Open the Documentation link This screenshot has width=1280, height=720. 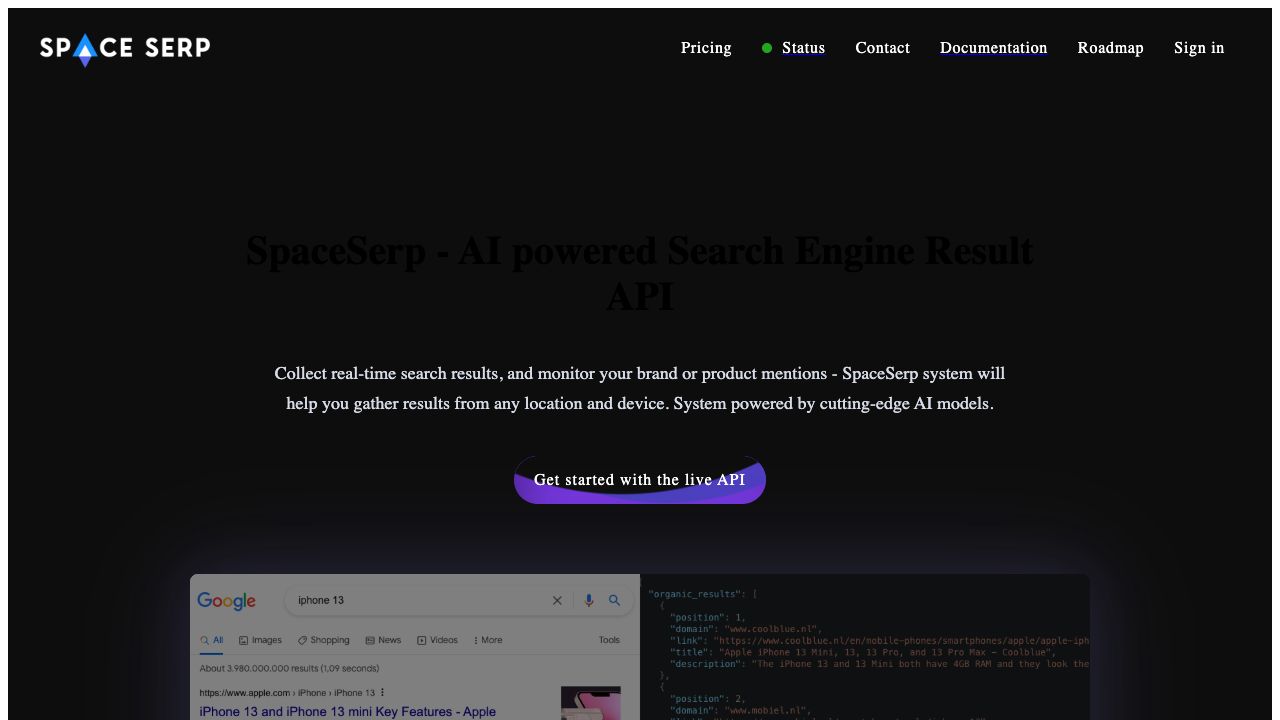[993, 48]
